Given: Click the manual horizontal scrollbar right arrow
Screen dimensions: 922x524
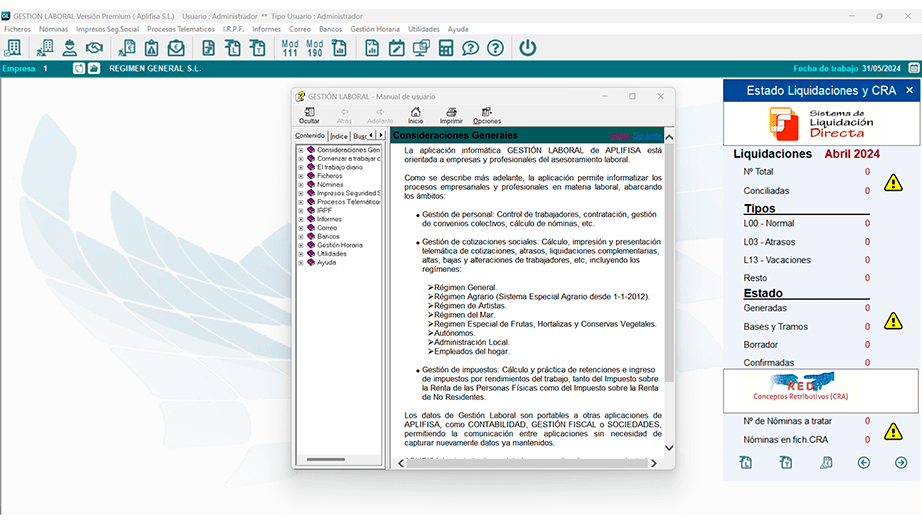Looking at the screenshot, I should [653, 463].
